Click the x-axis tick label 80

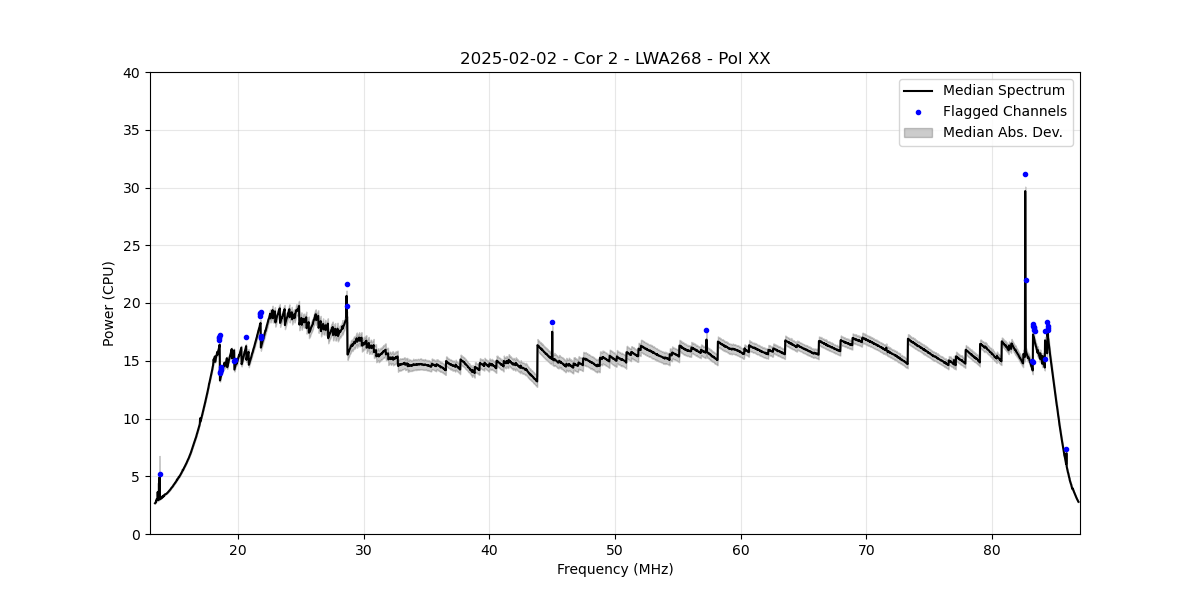[992, 549]
